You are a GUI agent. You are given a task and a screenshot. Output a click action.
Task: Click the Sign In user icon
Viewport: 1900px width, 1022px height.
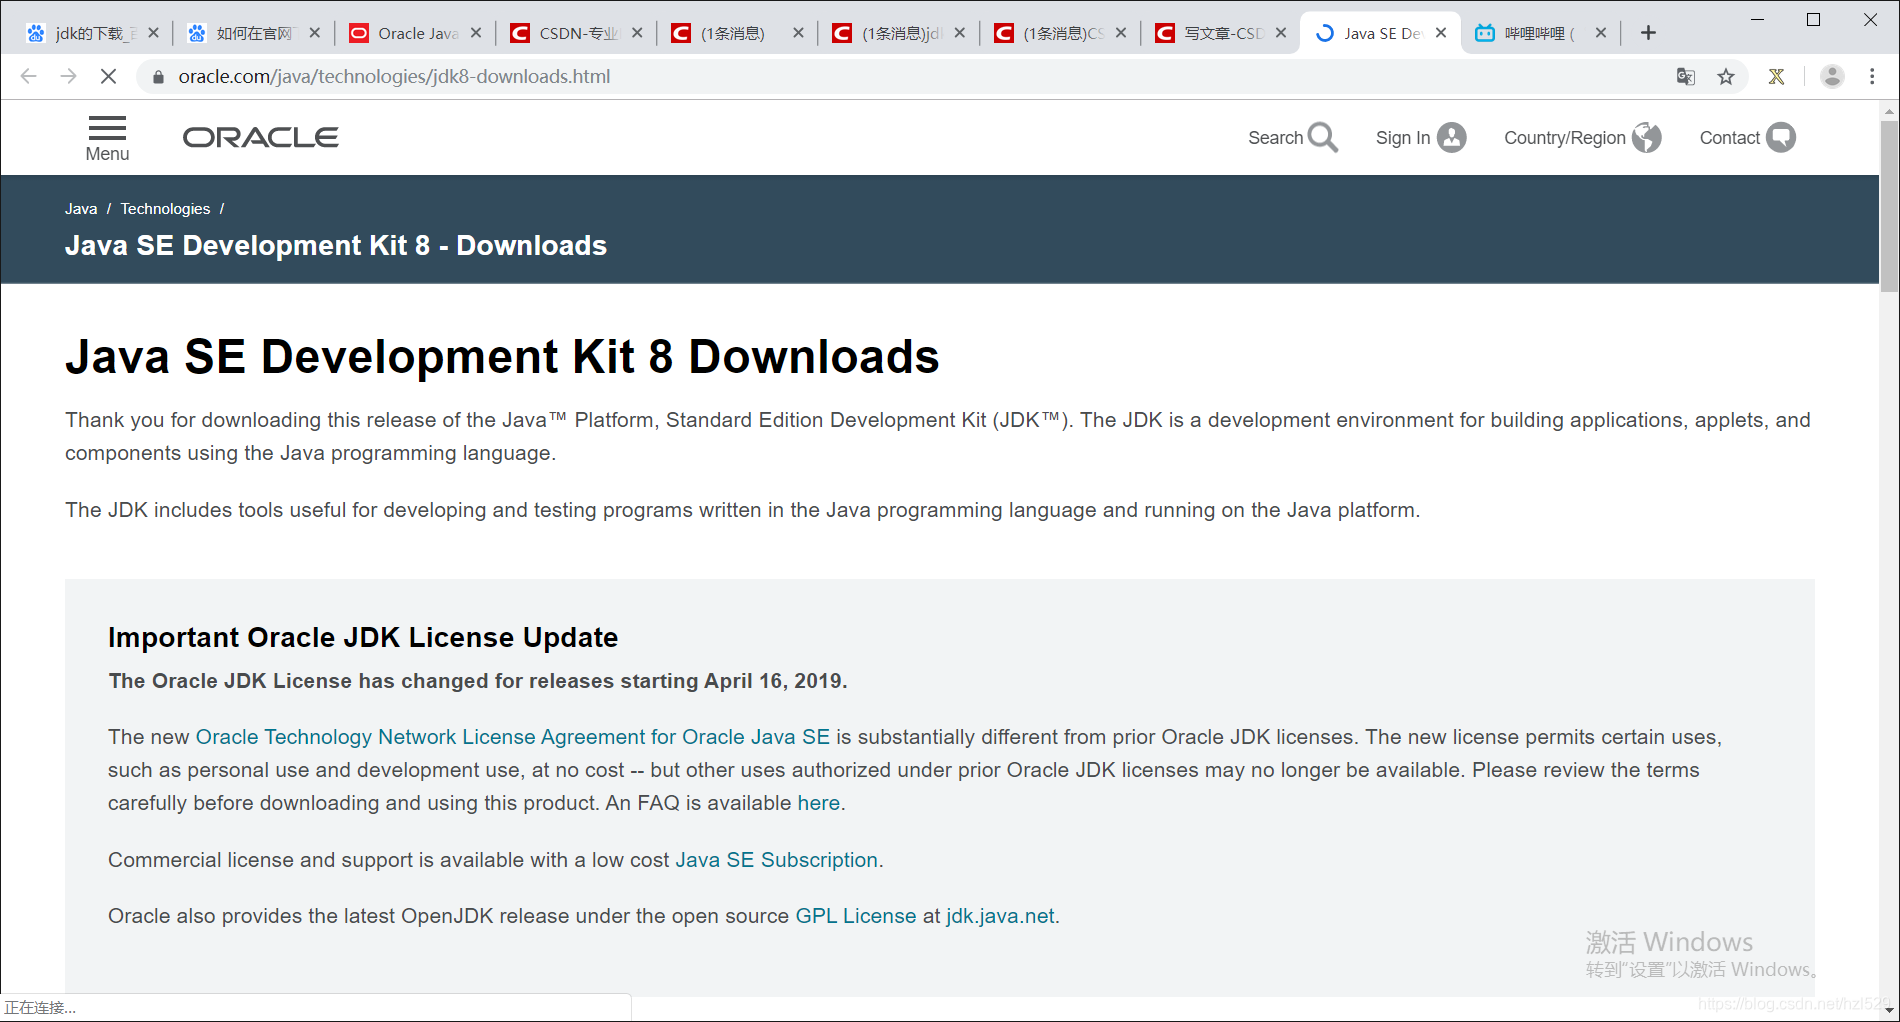pos(1451,137)
